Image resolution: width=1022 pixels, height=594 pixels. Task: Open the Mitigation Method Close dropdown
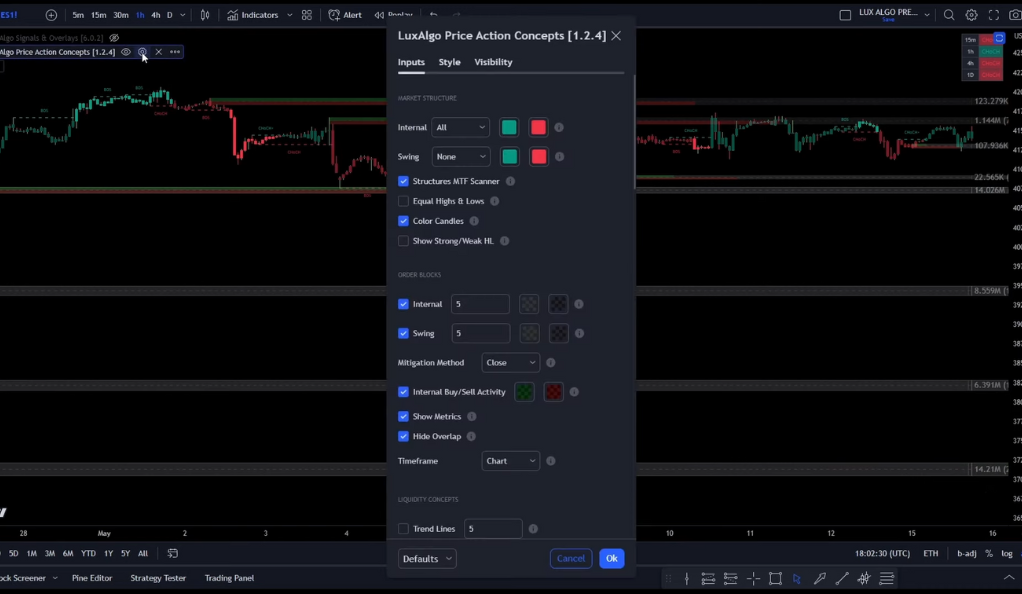510,363
